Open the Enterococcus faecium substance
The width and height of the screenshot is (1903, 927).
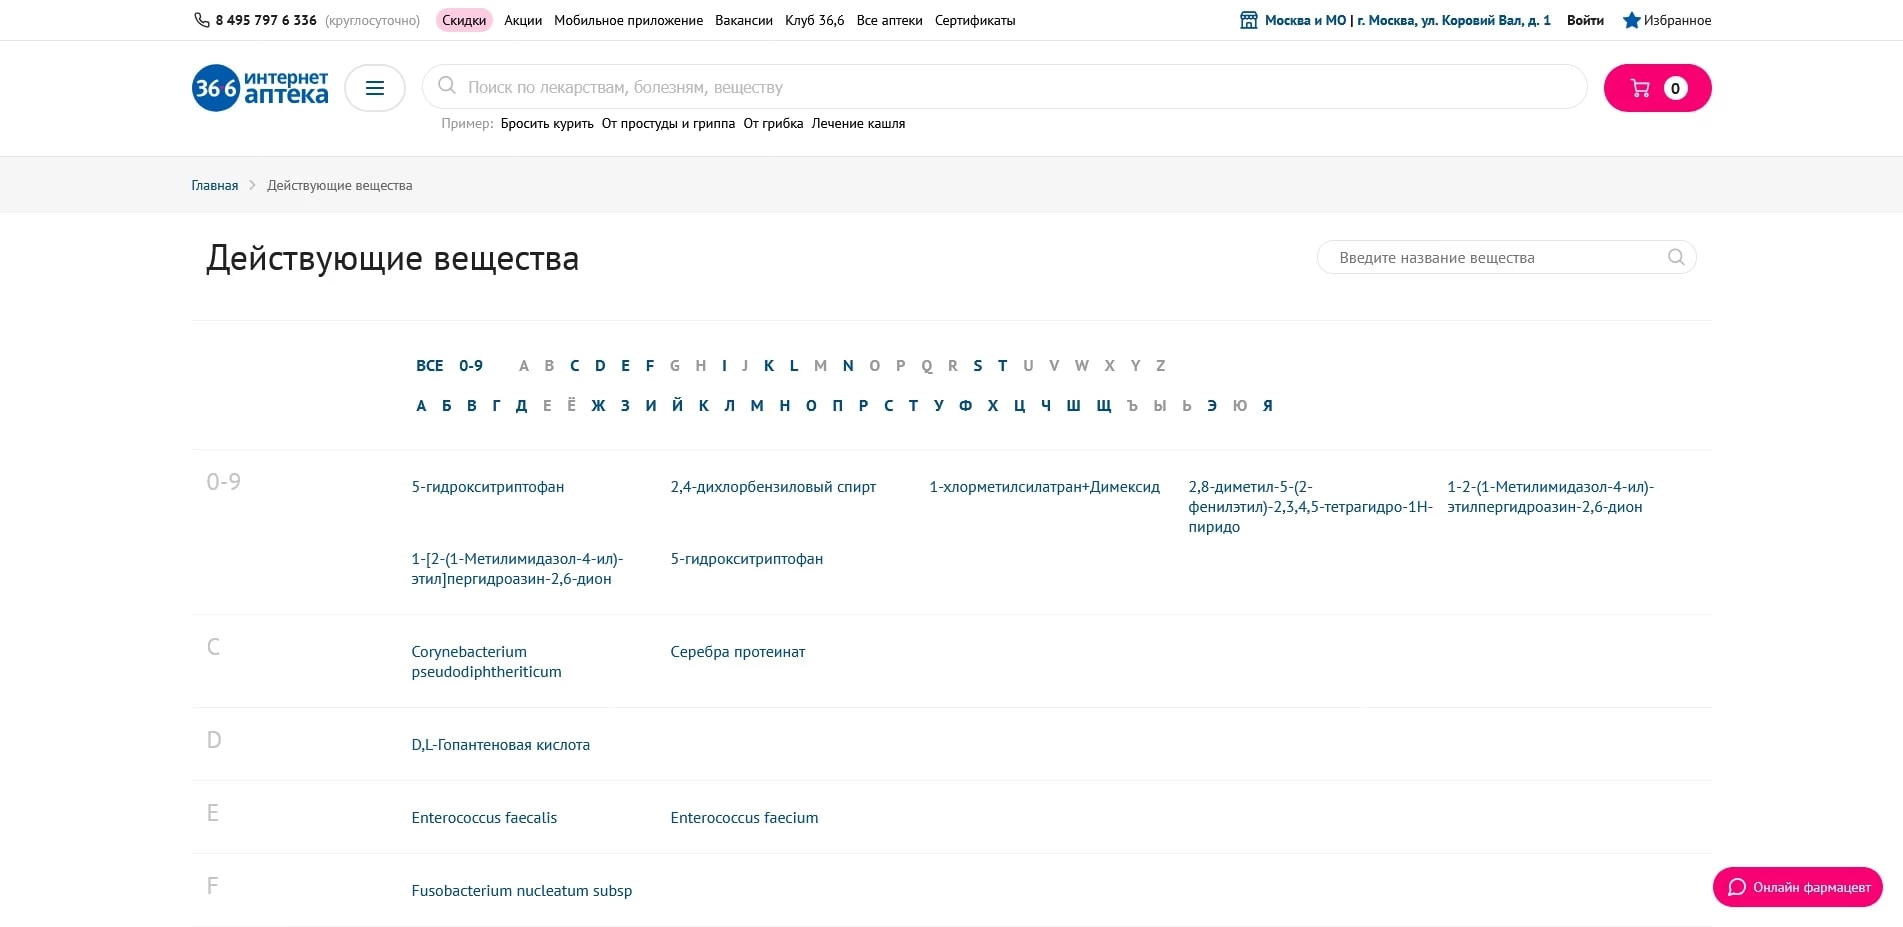coord(744,818)
